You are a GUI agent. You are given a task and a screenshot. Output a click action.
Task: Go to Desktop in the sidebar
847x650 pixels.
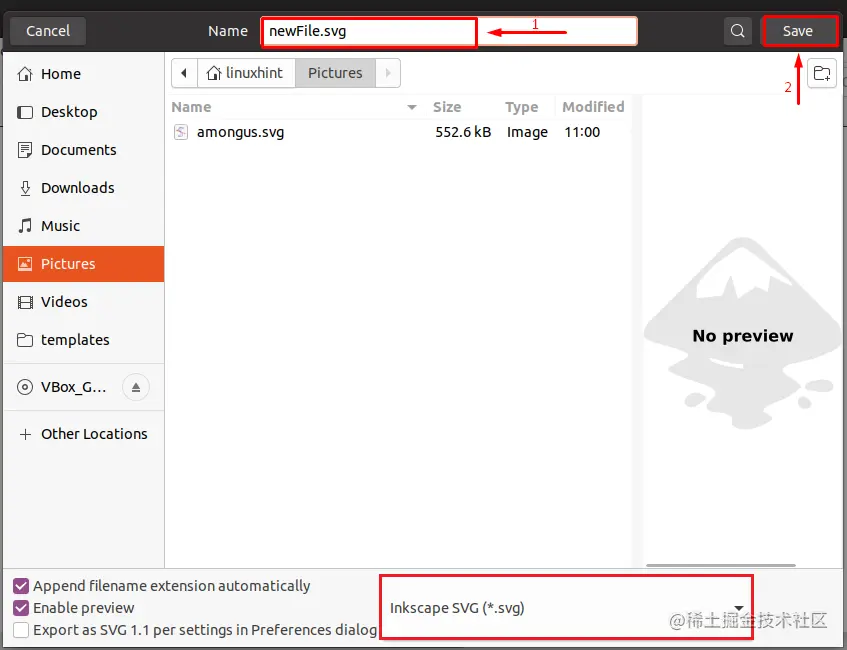84,112
